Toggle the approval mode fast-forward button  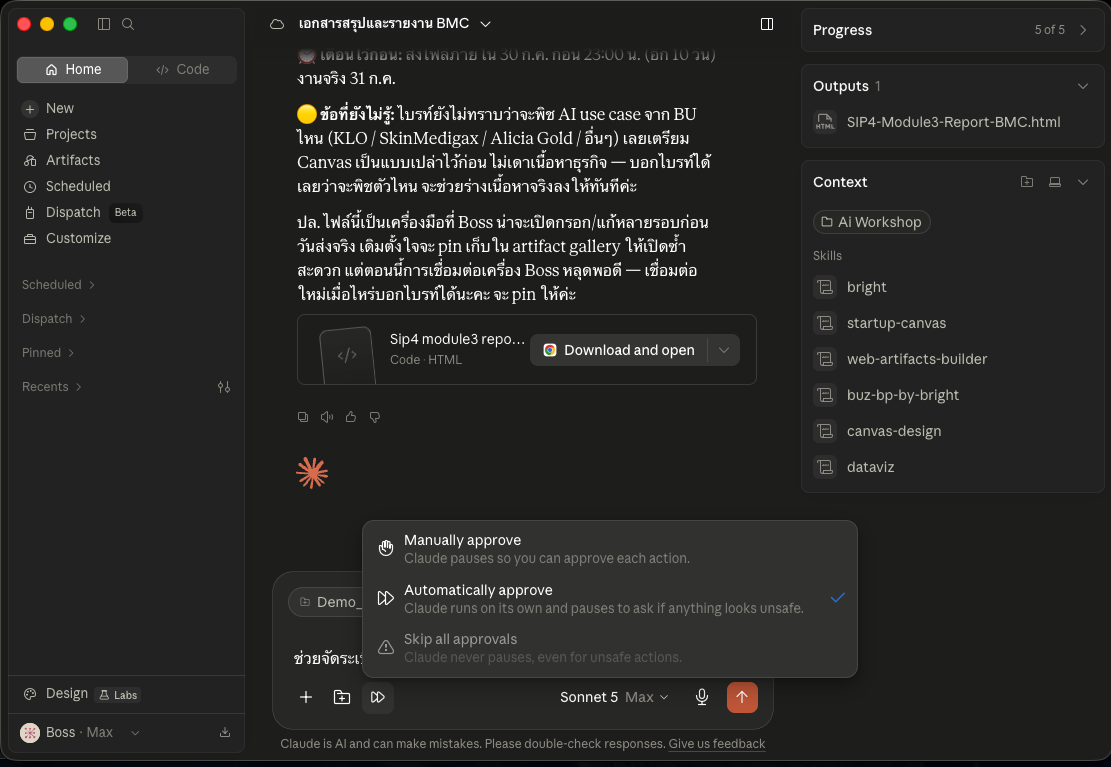pos(378,697)
